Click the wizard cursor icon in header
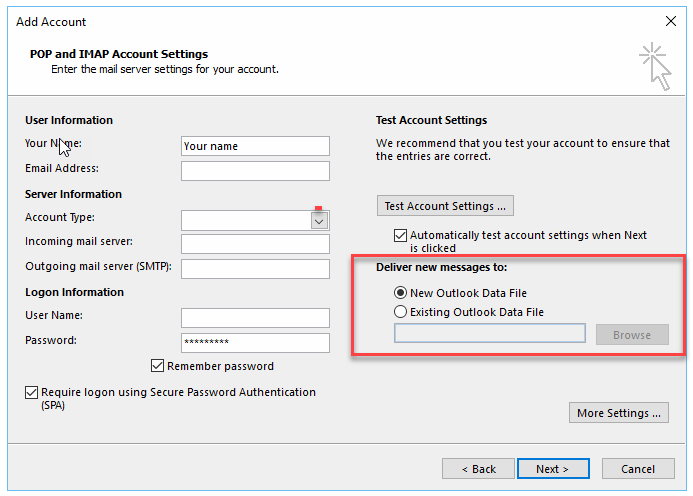693x496 pixels. pos(655,65)
